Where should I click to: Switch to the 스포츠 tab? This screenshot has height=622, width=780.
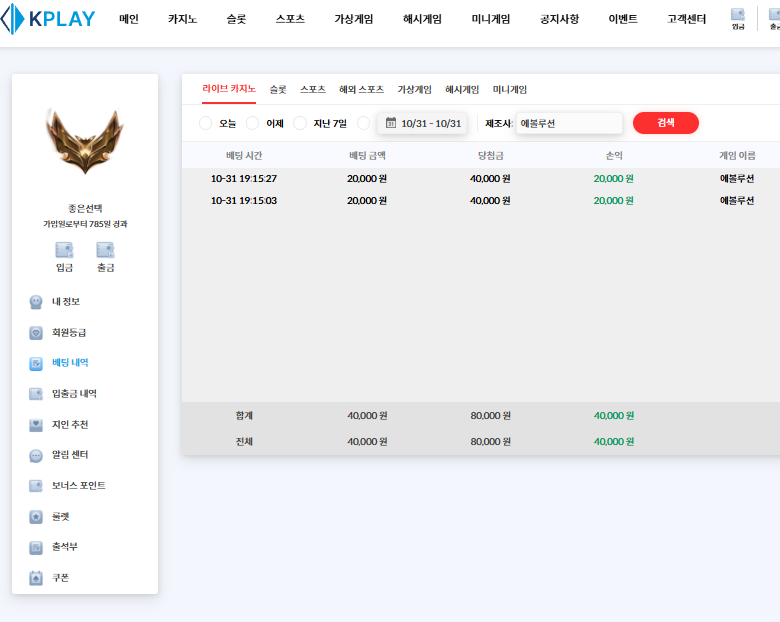tap(313, 90)
